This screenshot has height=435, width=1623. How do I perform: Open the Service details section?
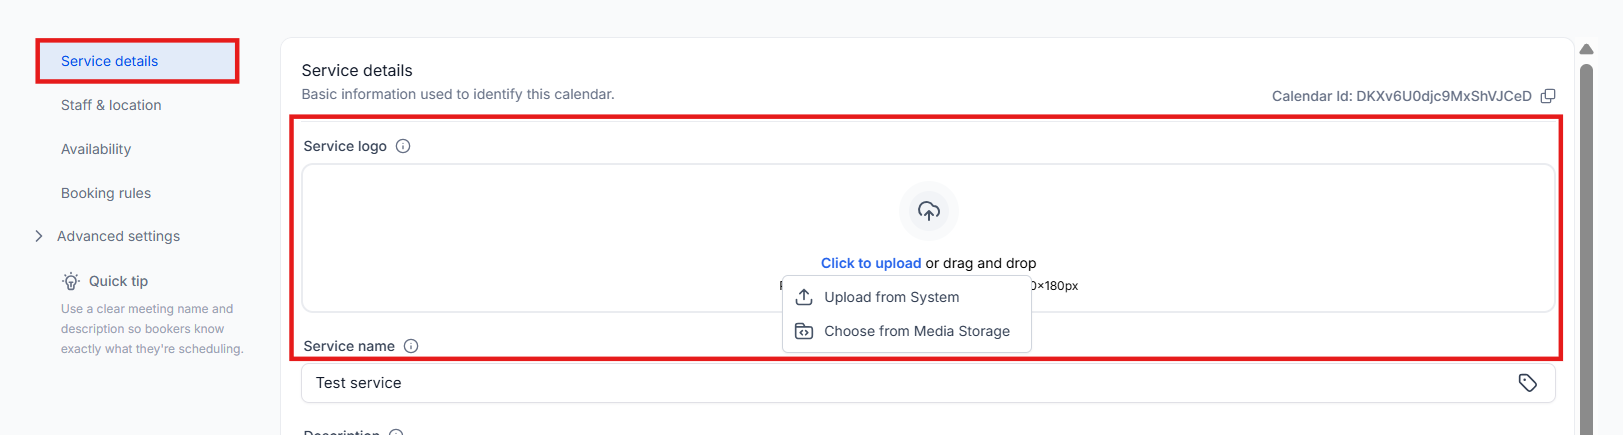coord(109,61)
